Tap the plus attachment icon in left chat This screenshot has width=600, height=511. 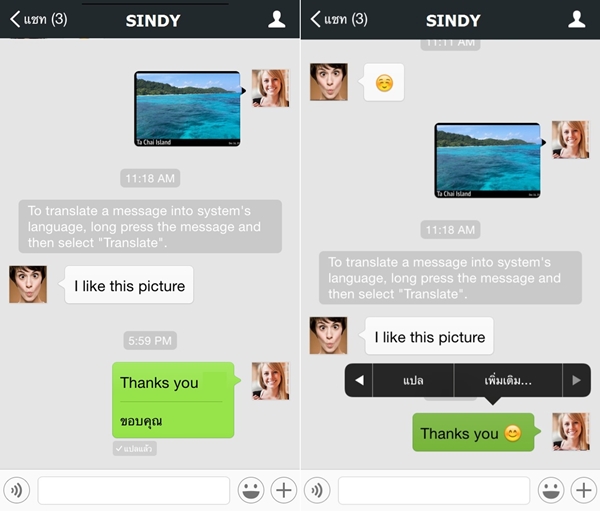[284, 490]
